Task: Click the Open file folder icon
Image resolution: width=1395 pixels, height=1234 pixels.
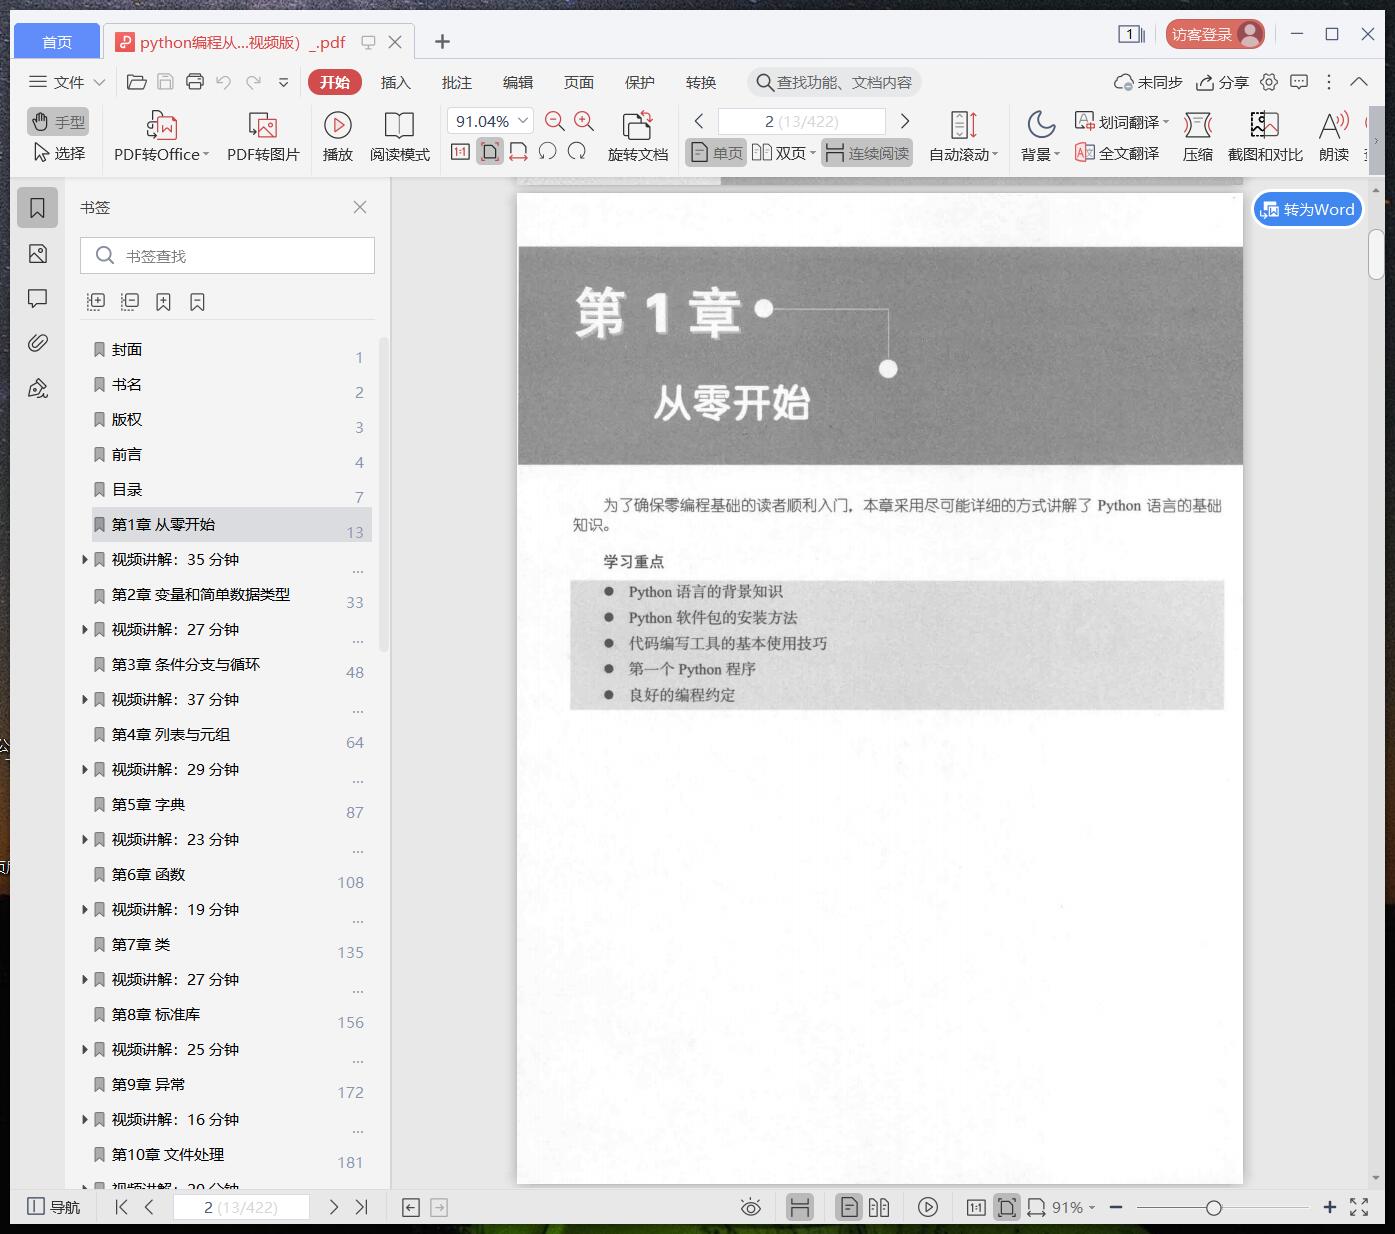Action: (137, 82)
